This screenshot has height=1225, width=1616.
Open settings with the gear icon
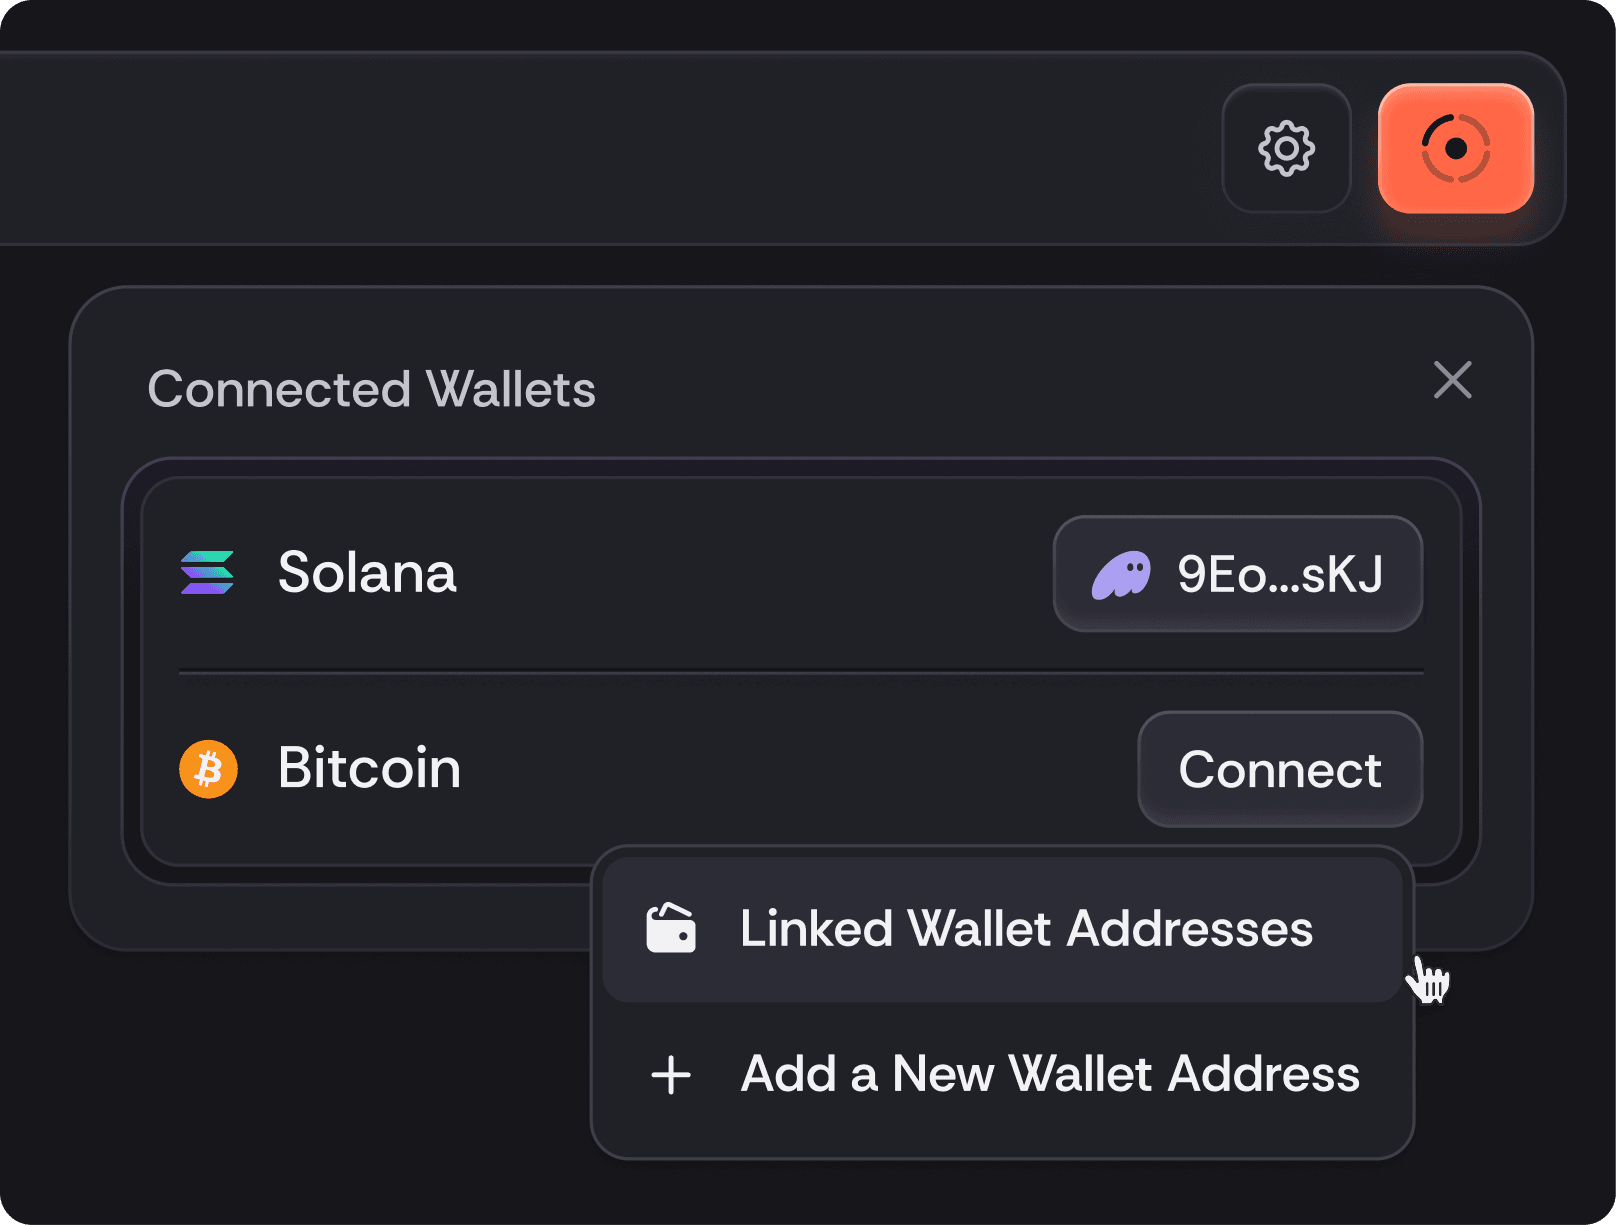click(x=1286, y=149)
